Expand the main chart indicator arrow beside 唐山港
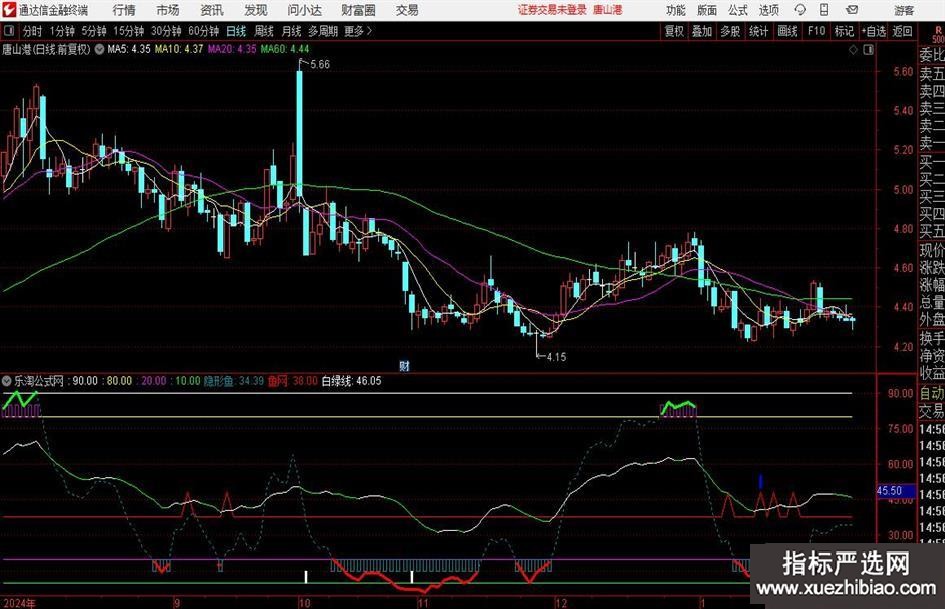Viewport: 945px width, 609px height. pyautogui.click(x=99, y=48)
